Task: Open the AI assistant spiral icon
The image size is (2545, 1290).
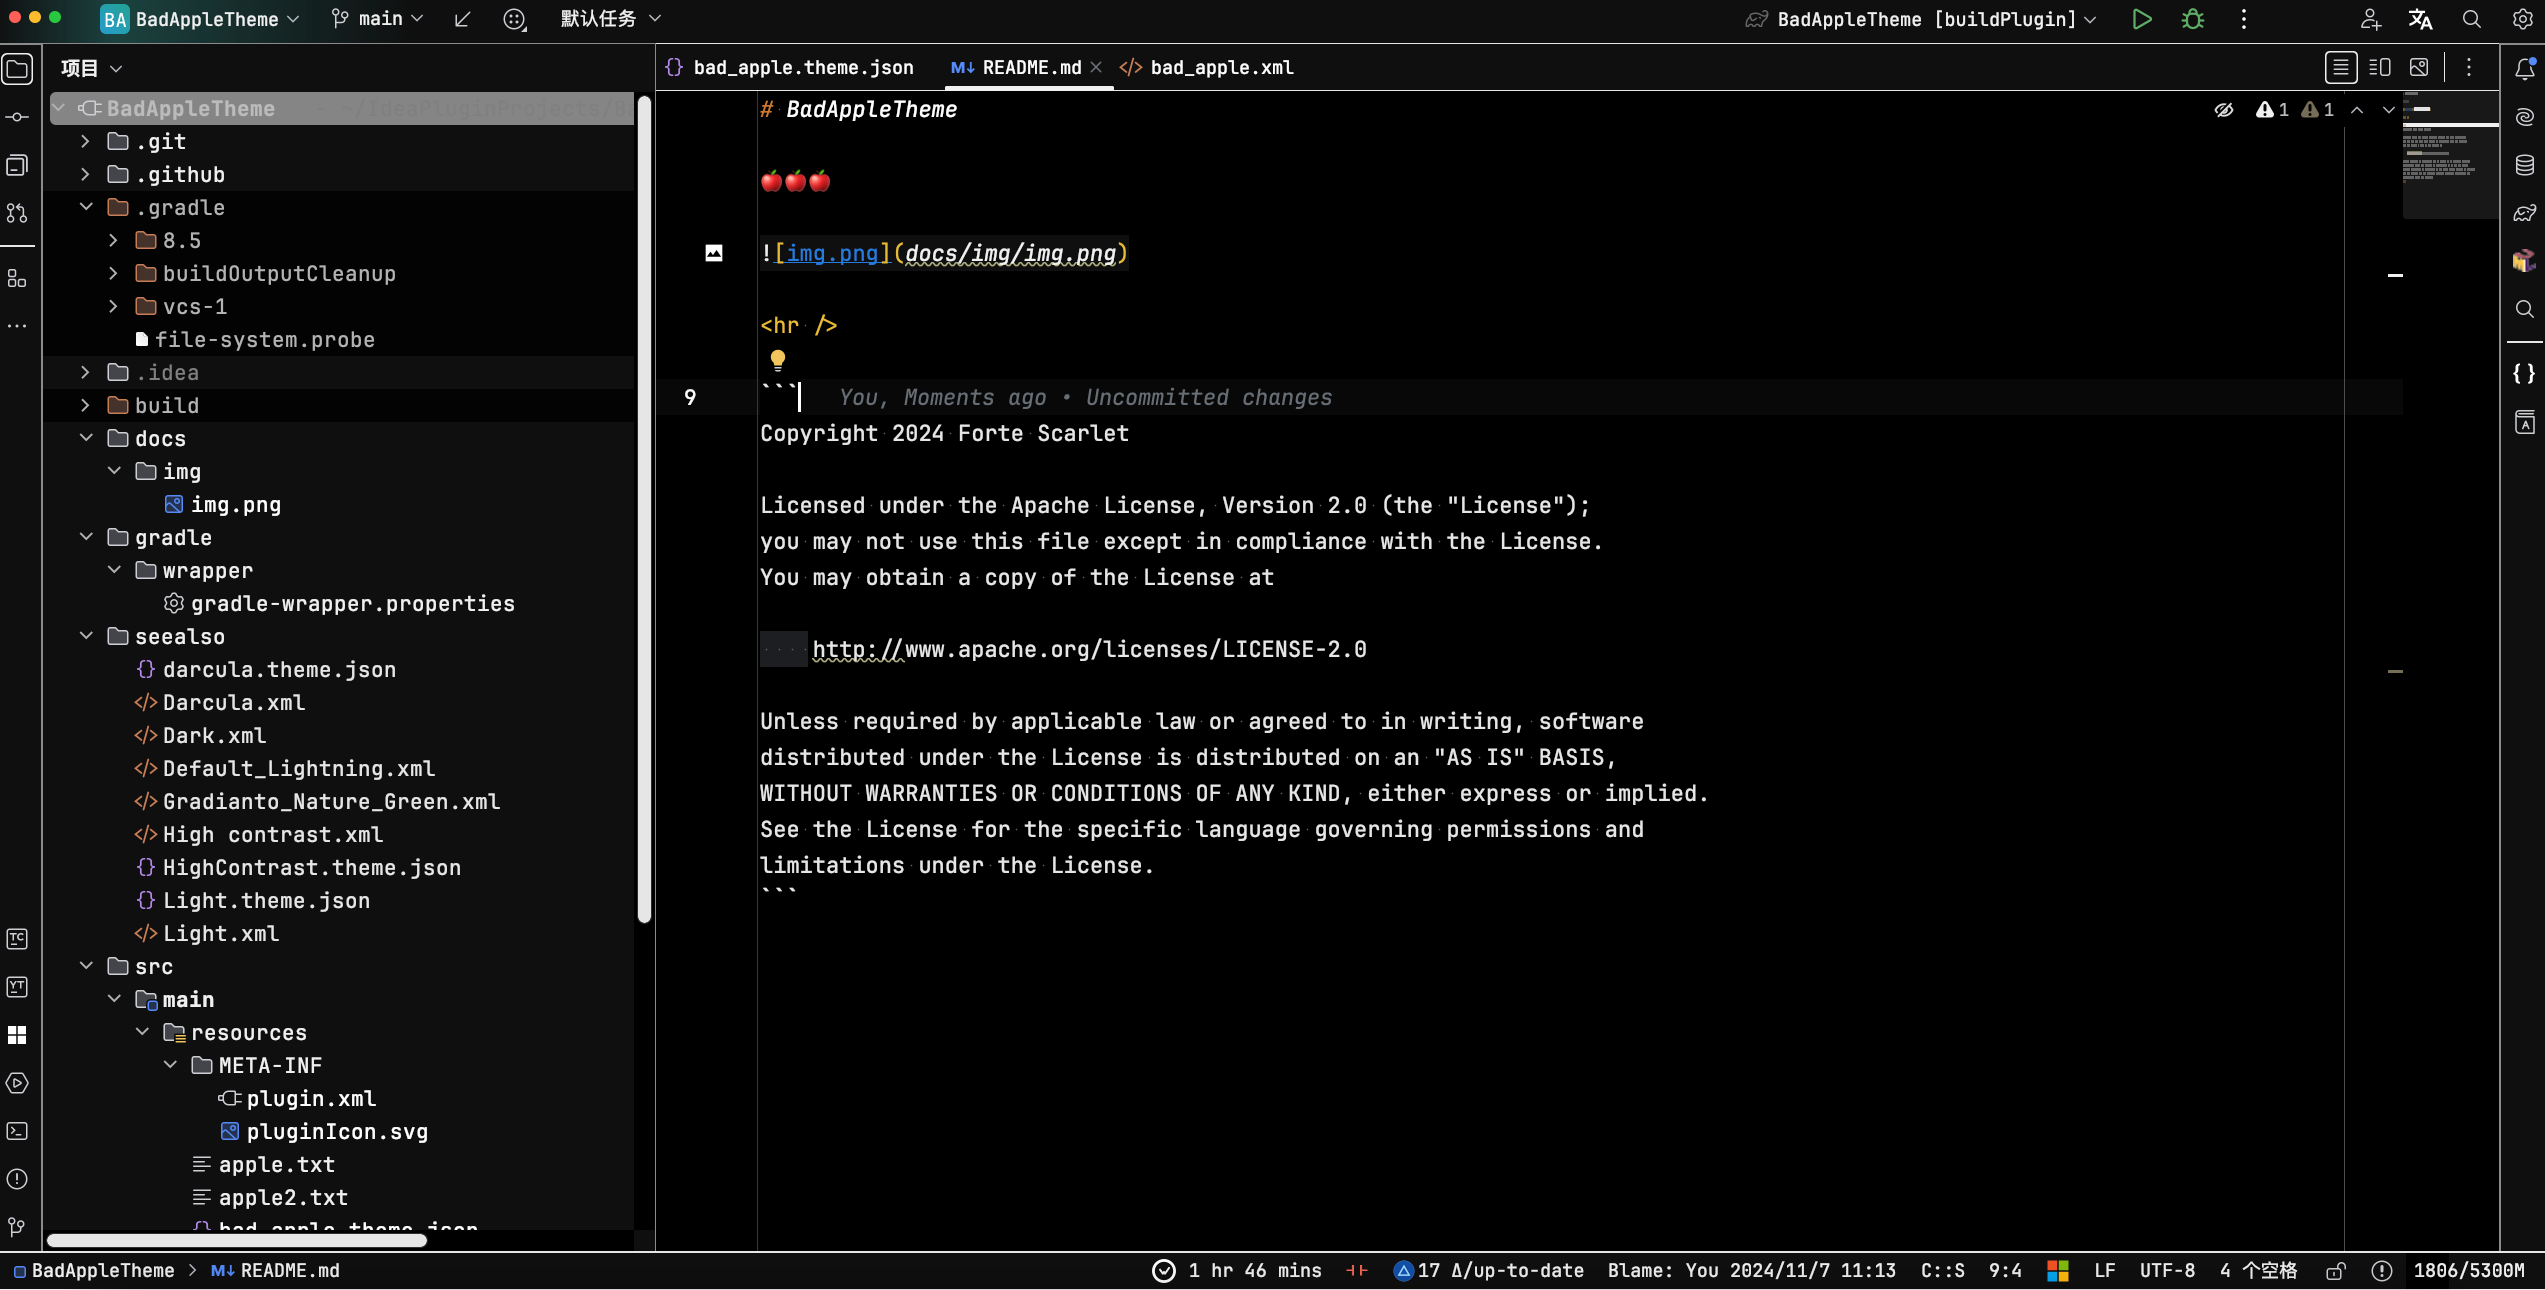Action: click(2525, 117)
